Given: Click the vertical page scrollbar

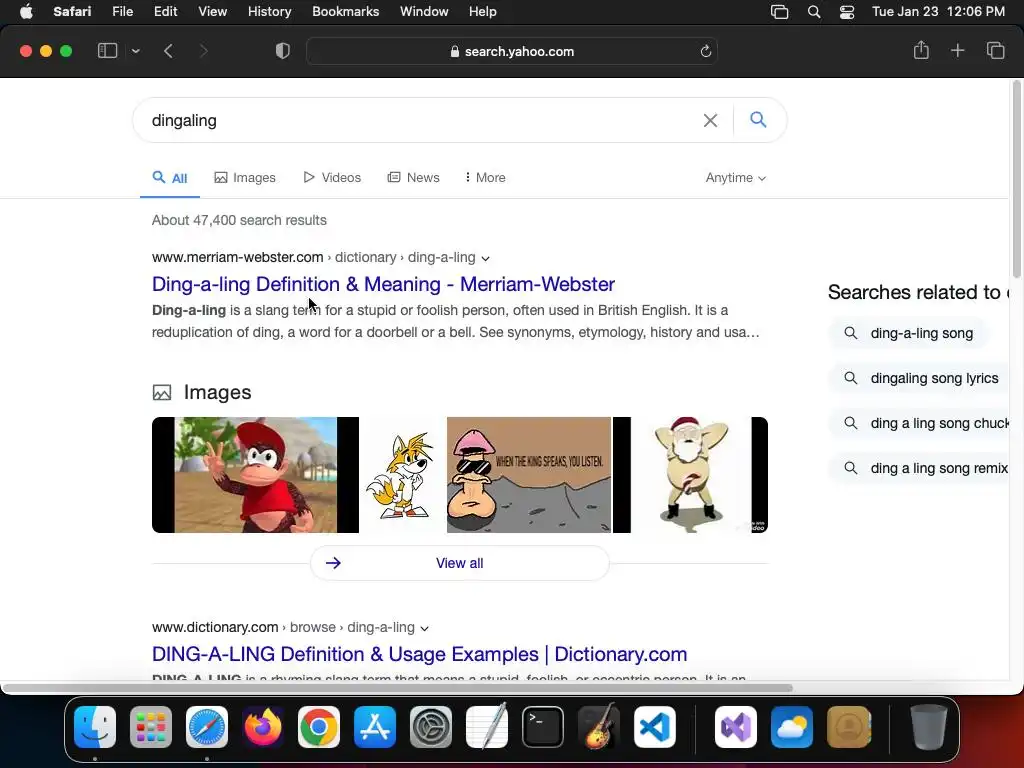Looking at the screenshot, I should (1016, 180).
